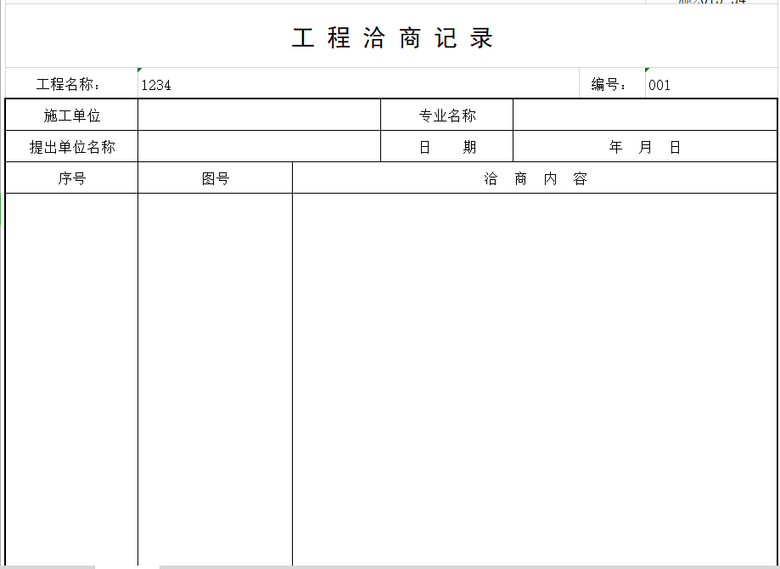The image size is (780, 569).
Task: Click the 日期 label cell
Action: (447, 147)
